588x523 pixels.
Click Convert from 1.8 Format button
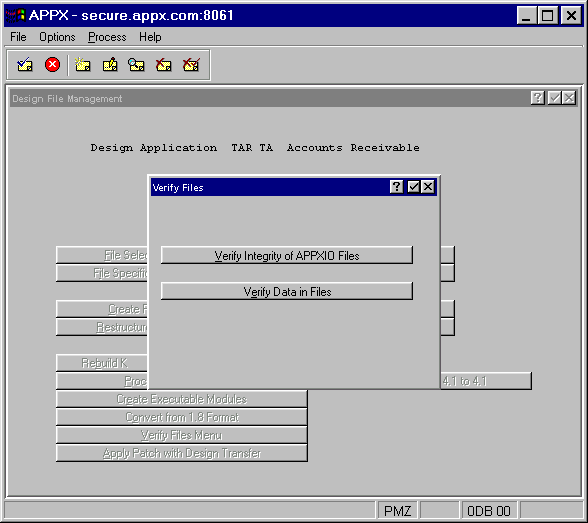coord(182,417)
